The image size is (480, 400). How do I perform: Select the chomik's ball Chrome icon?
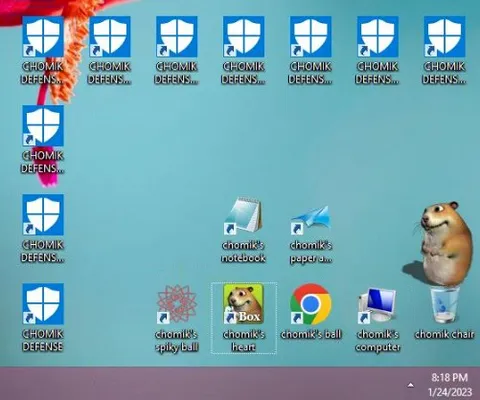coord(311,304)
